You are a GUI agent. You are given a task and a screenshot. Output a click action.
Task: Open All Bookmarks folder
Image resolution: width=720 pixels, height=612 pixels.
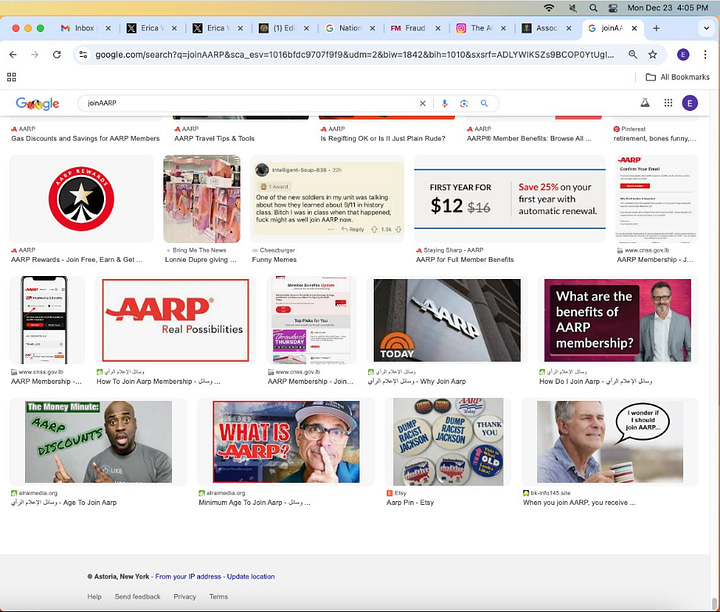pos(678,77)
